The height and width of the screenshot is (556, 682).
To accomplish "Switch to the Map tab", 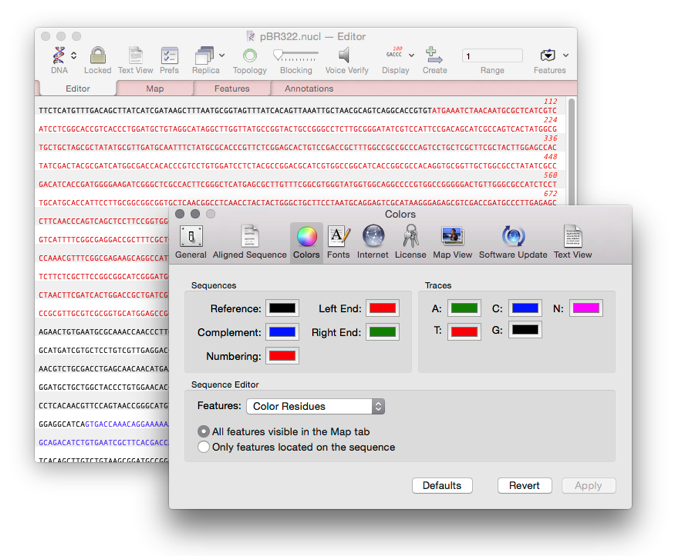I will pos(155,89).
